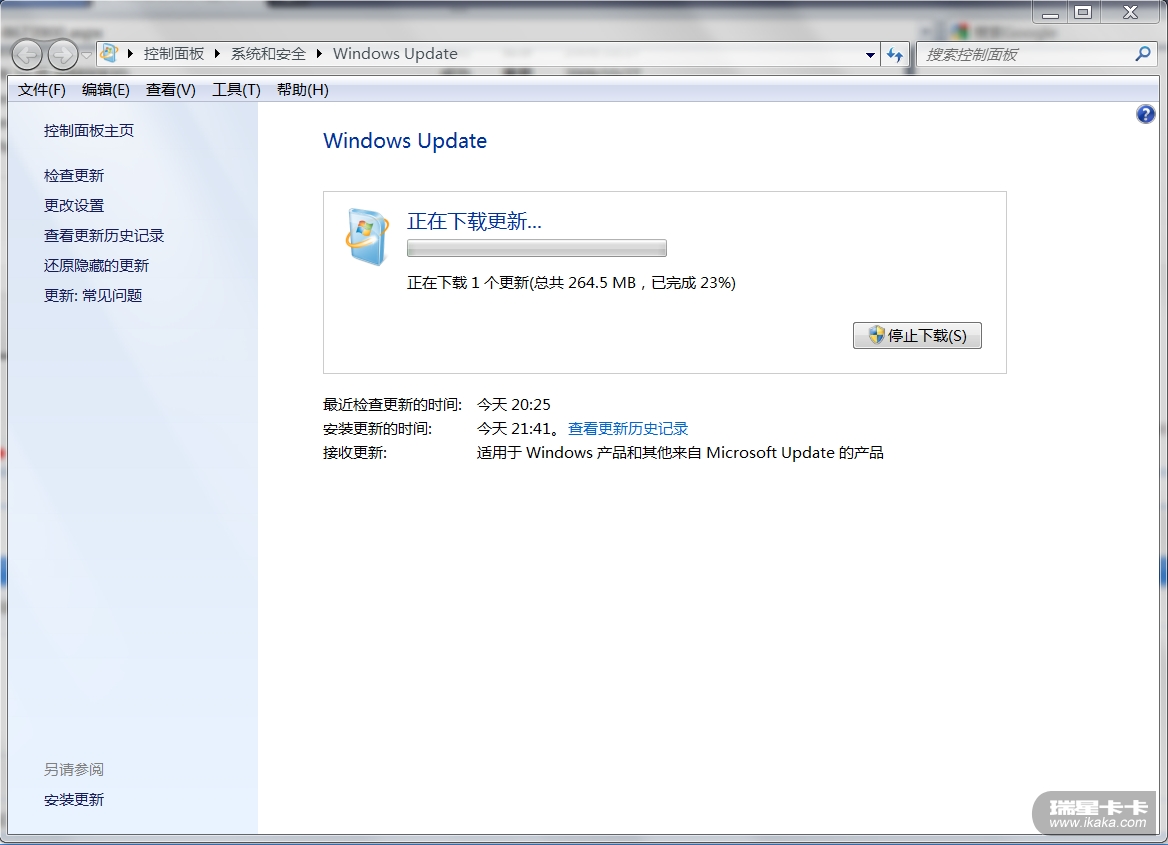Open recent pages dropdown beside Forward arrow
Screen dimensions: 1168x845
click(x=86, y=55)
